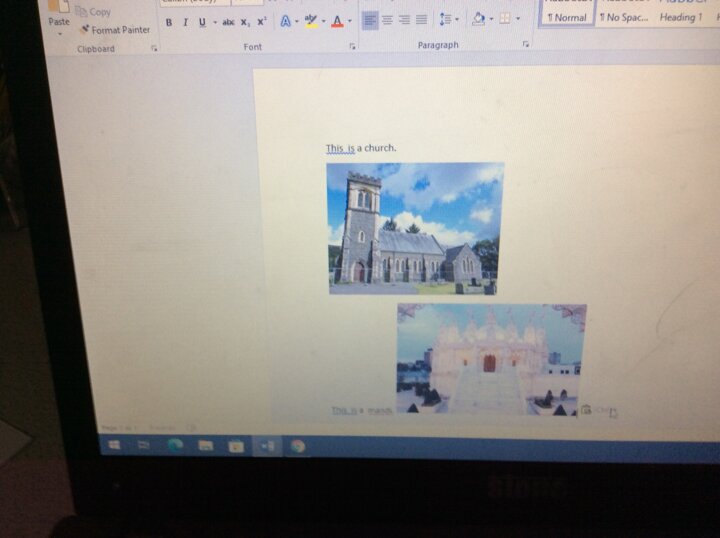This screenshot has height=538, width=720.
Task: Justify the paragraph text
Action: pos(422,20)
